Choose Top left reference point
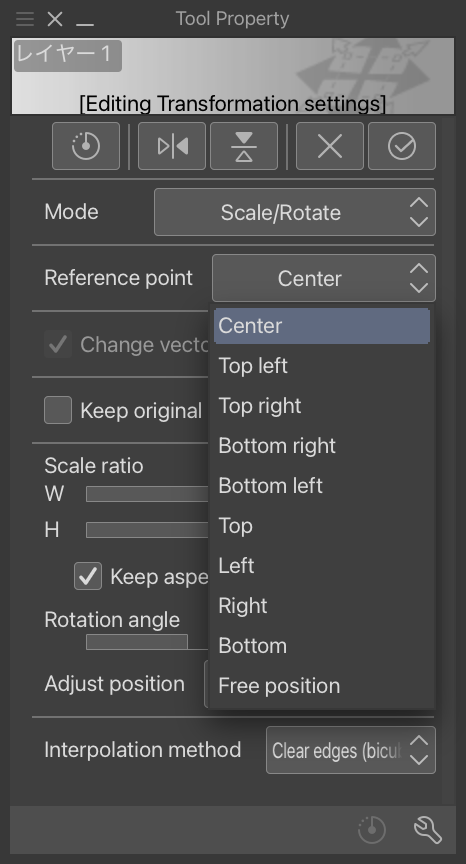The height and width of the screenshot is (864, 466). (322, 365)
